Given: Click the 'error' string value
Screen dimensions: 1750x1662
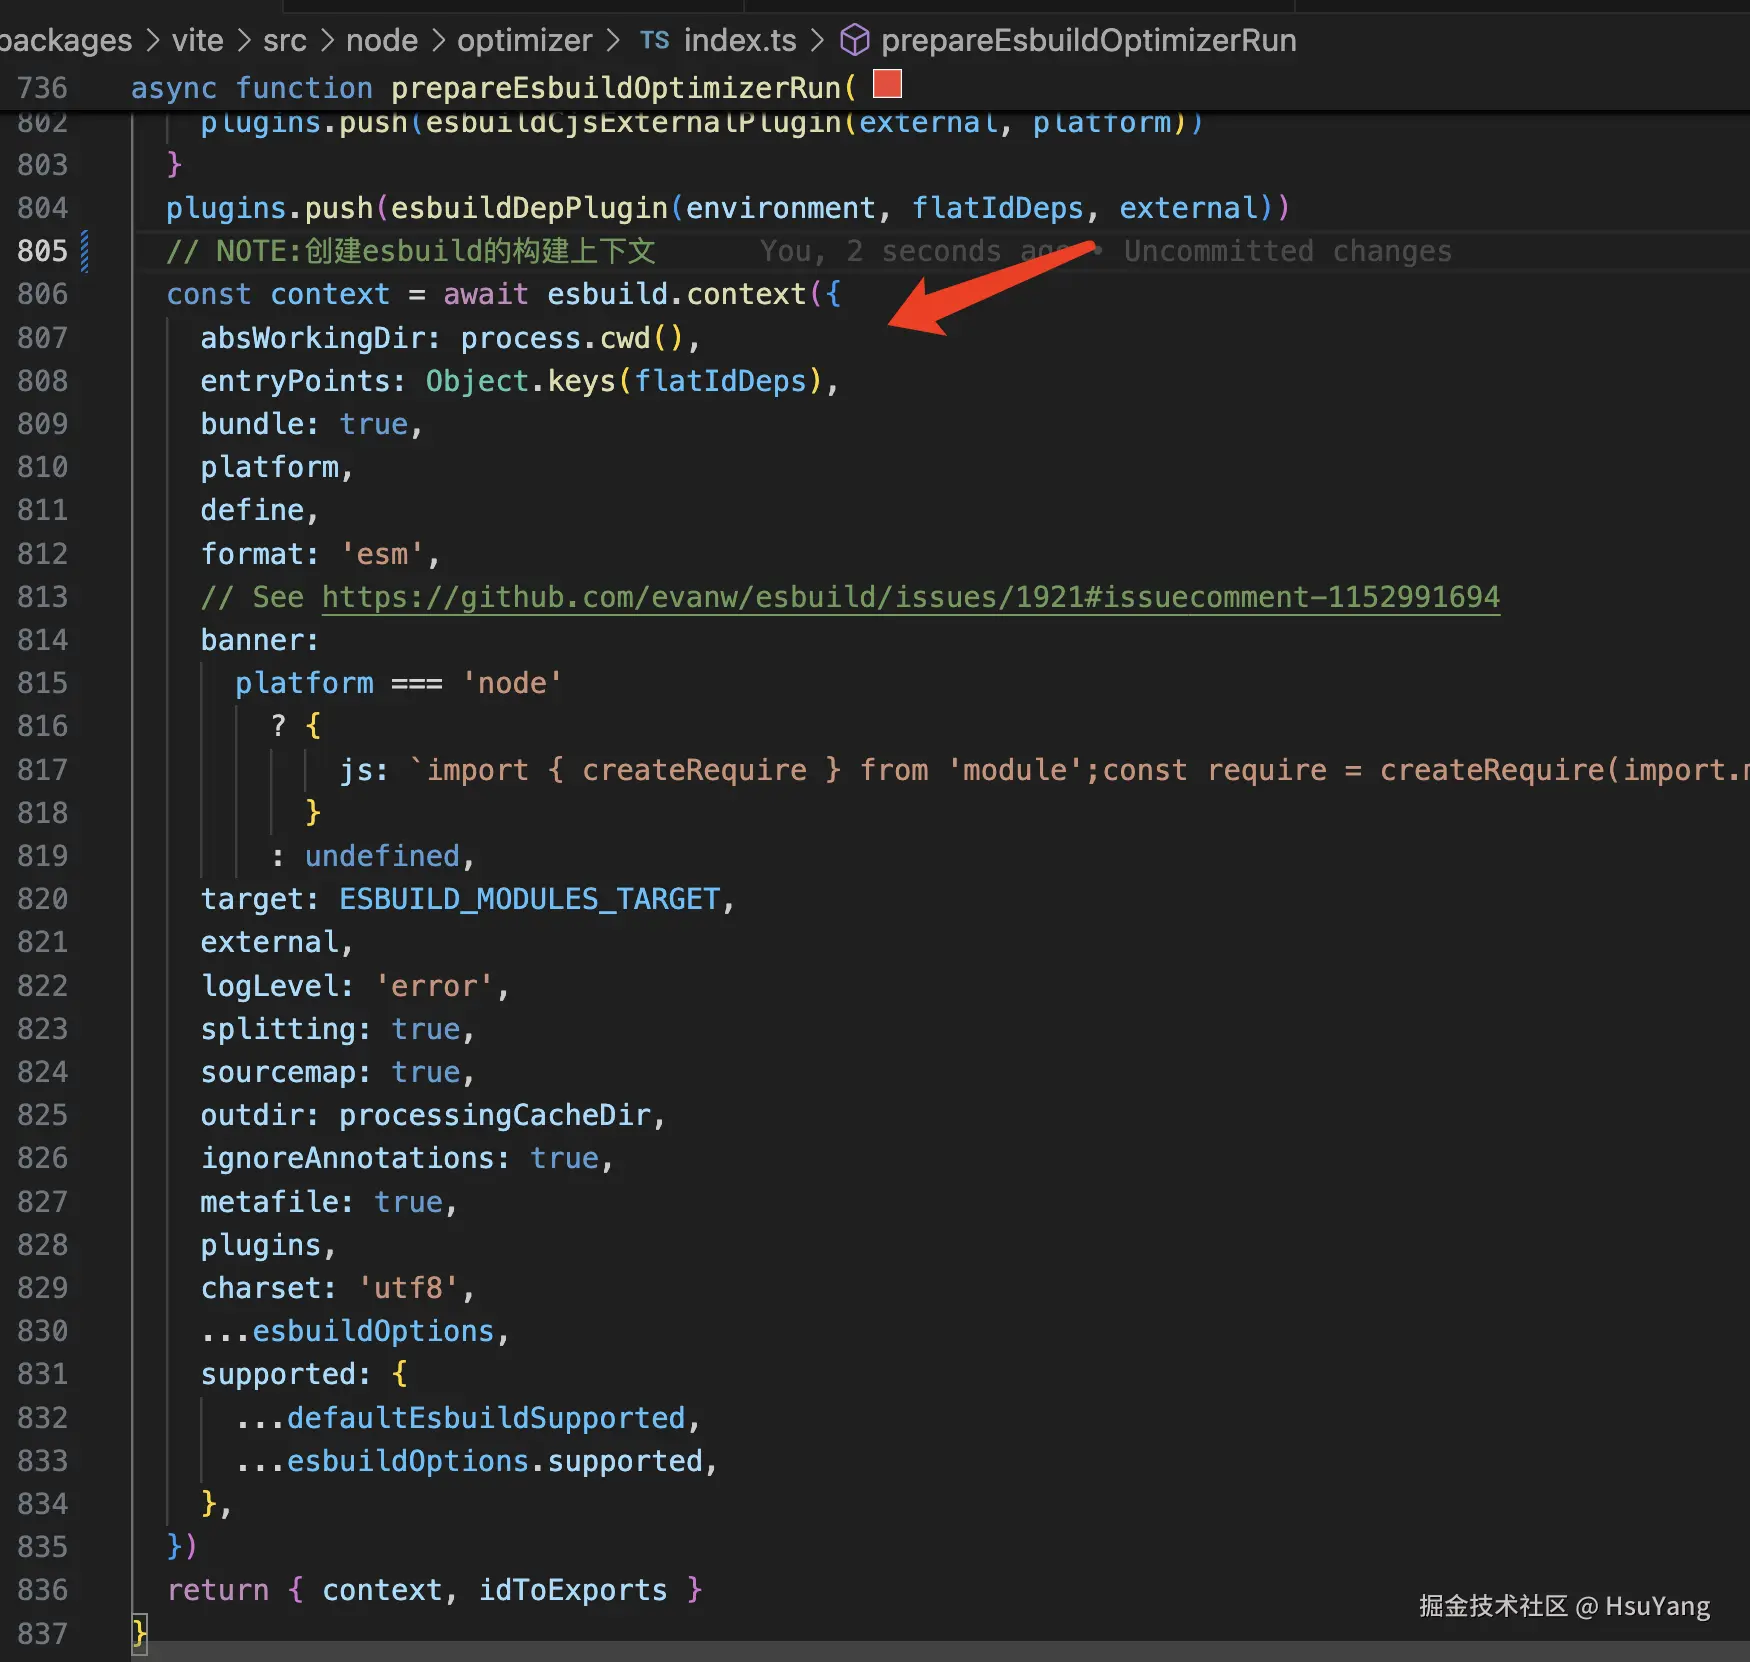Looking at the screenshot, I should tap(434, 986).
